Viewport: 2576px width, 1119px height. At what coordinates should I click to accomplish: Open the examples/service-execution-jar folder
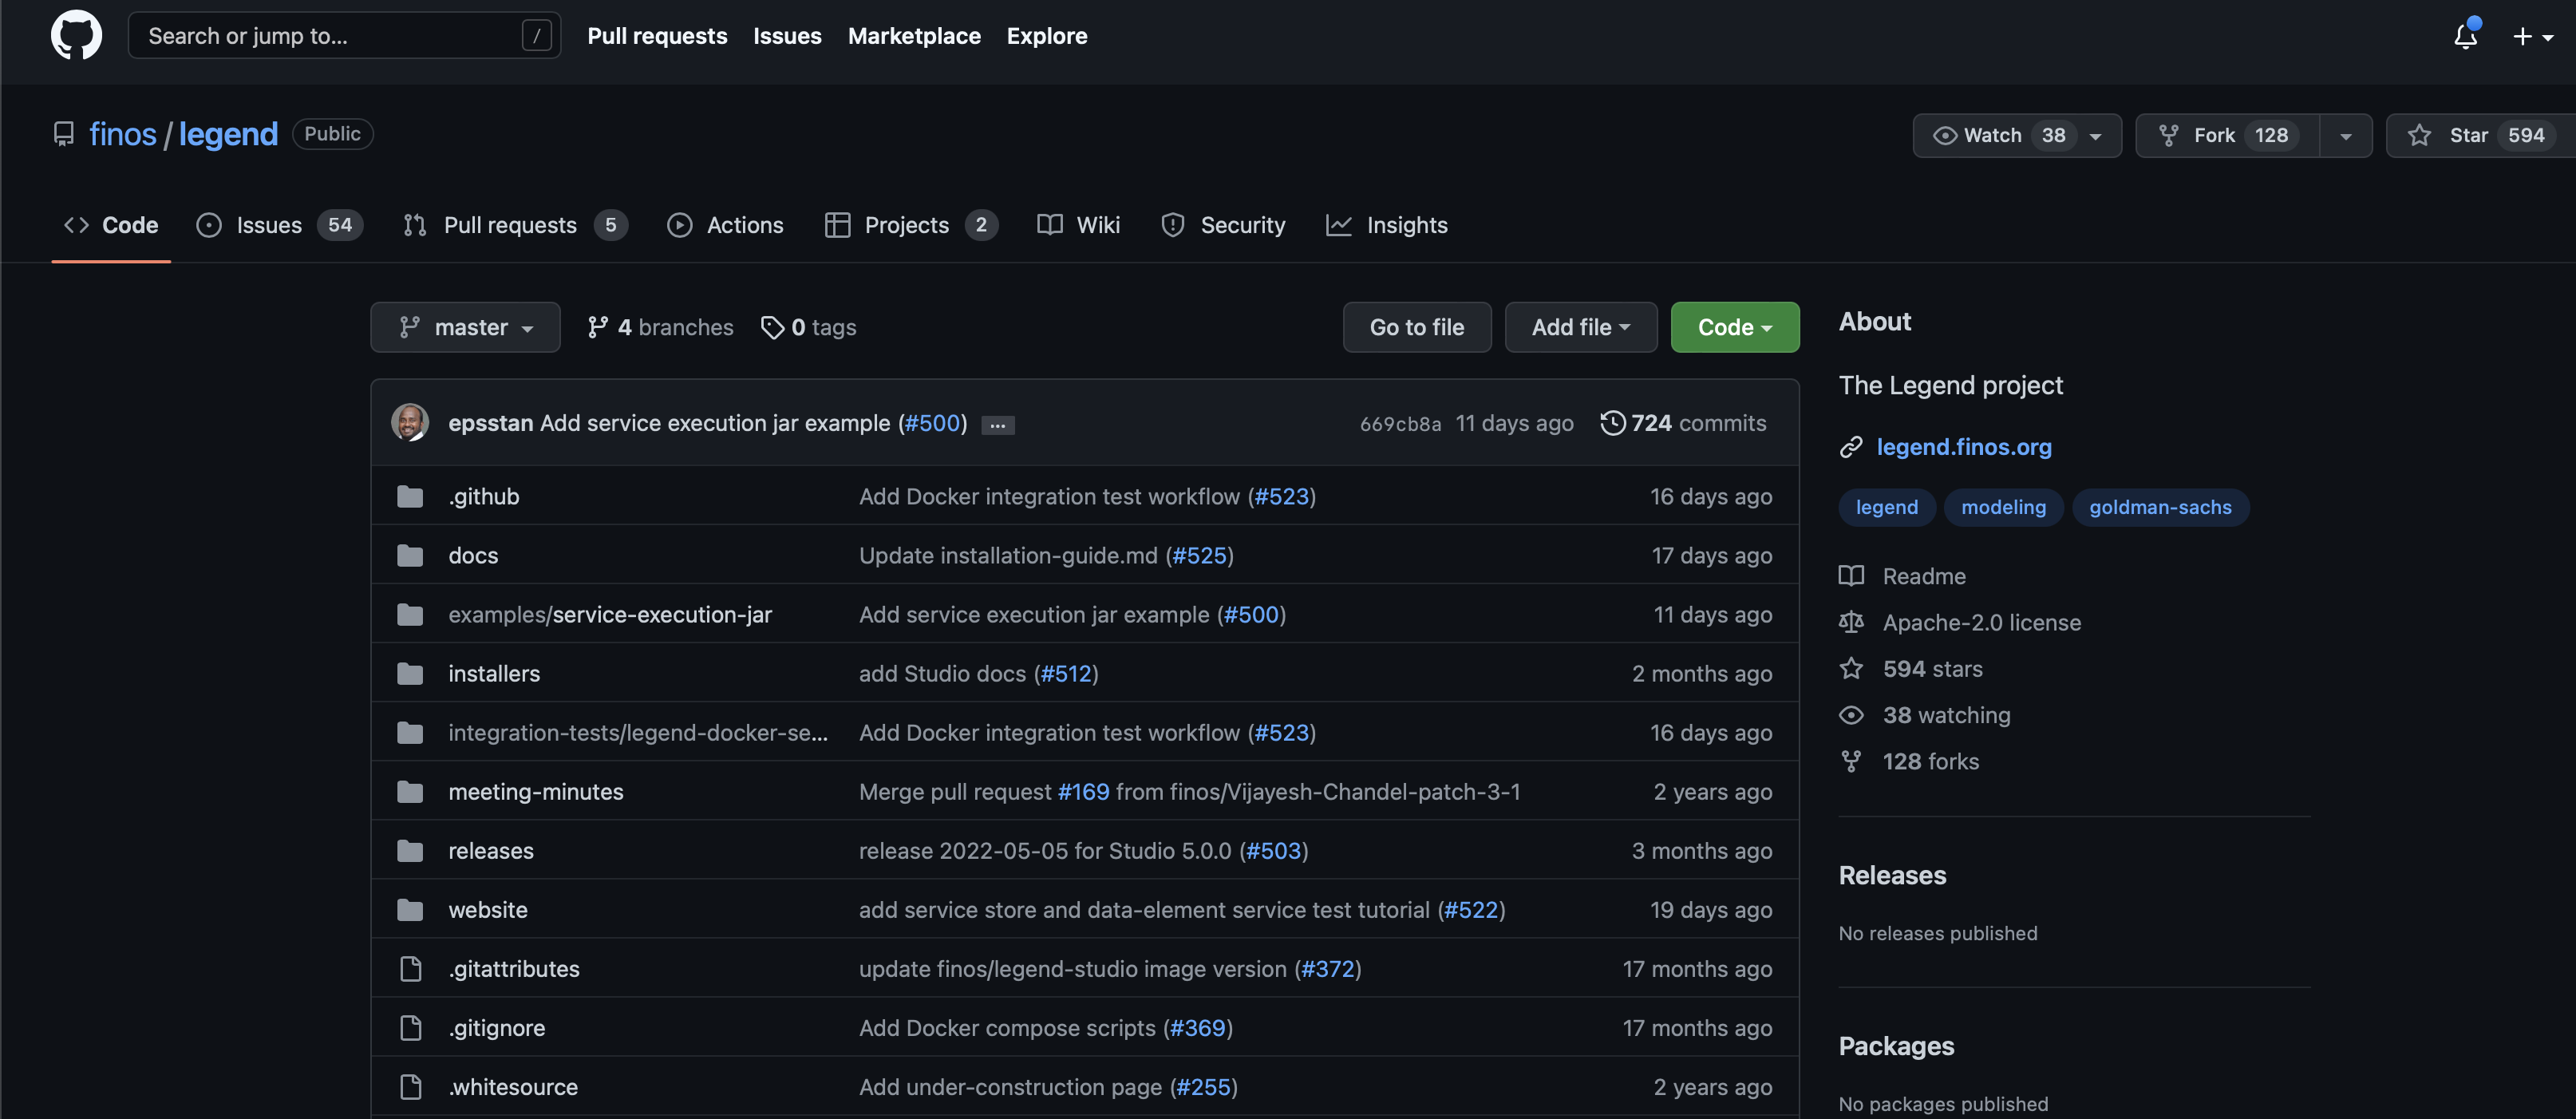pos(610,614)
